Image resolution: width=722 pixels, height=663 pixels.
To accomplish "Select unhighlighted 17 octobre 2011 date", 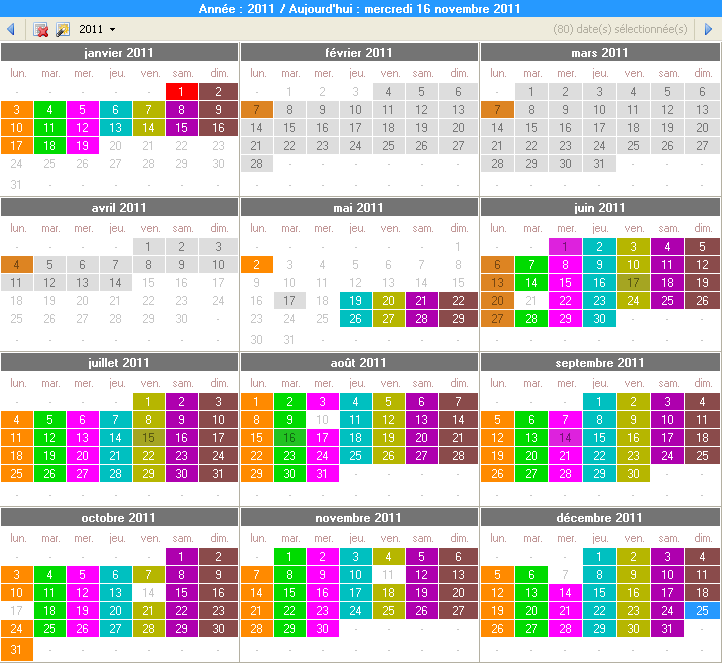I will tap(17, 611).
